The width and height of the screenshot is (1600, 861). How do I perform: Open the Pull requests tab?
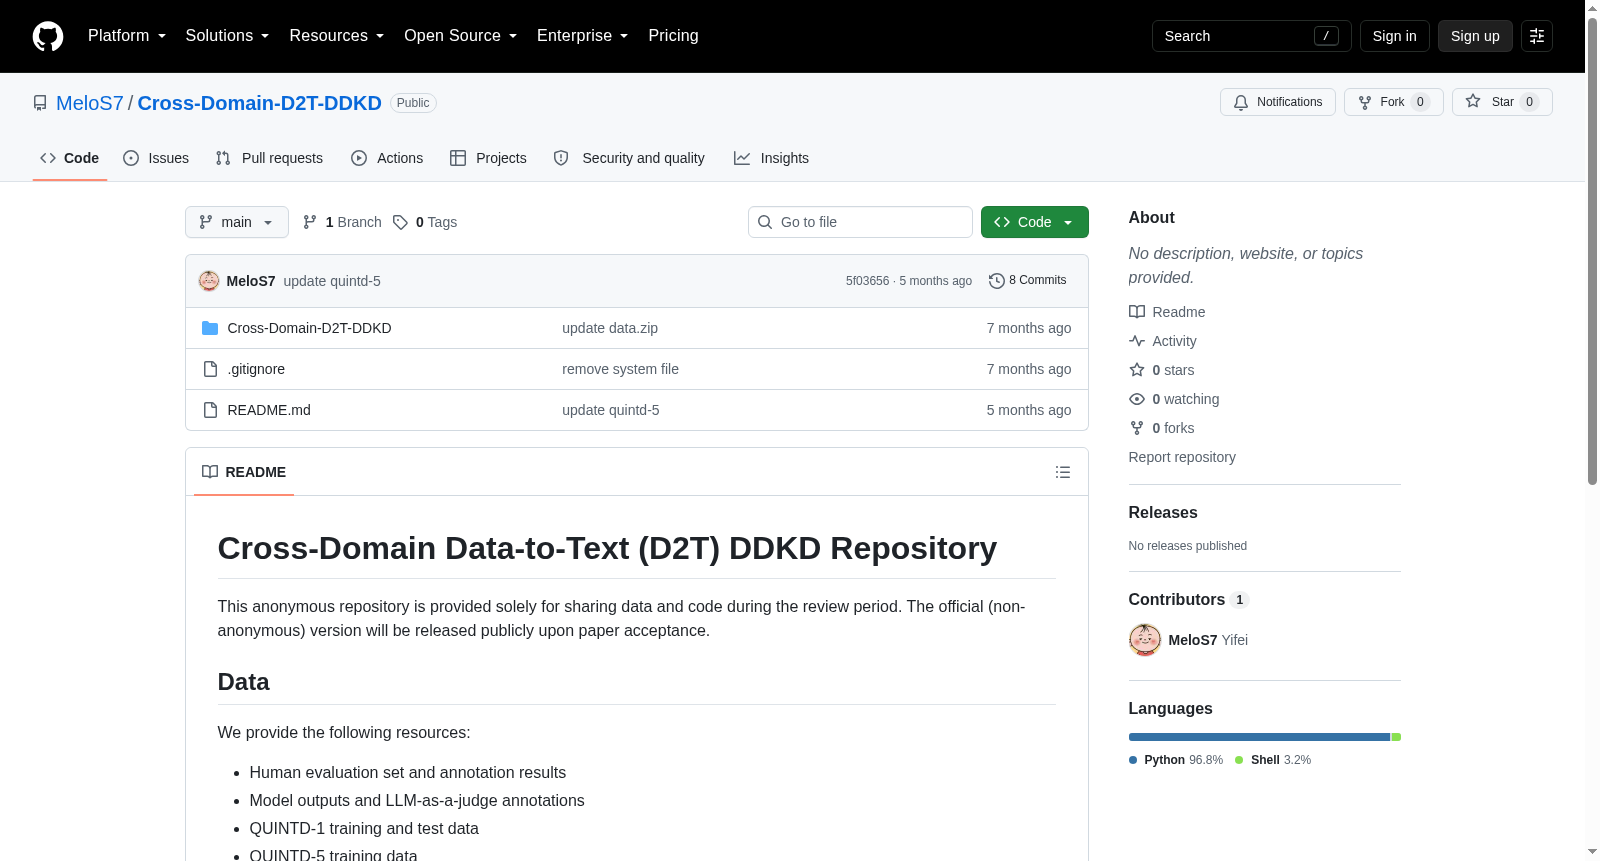(269, 158)
